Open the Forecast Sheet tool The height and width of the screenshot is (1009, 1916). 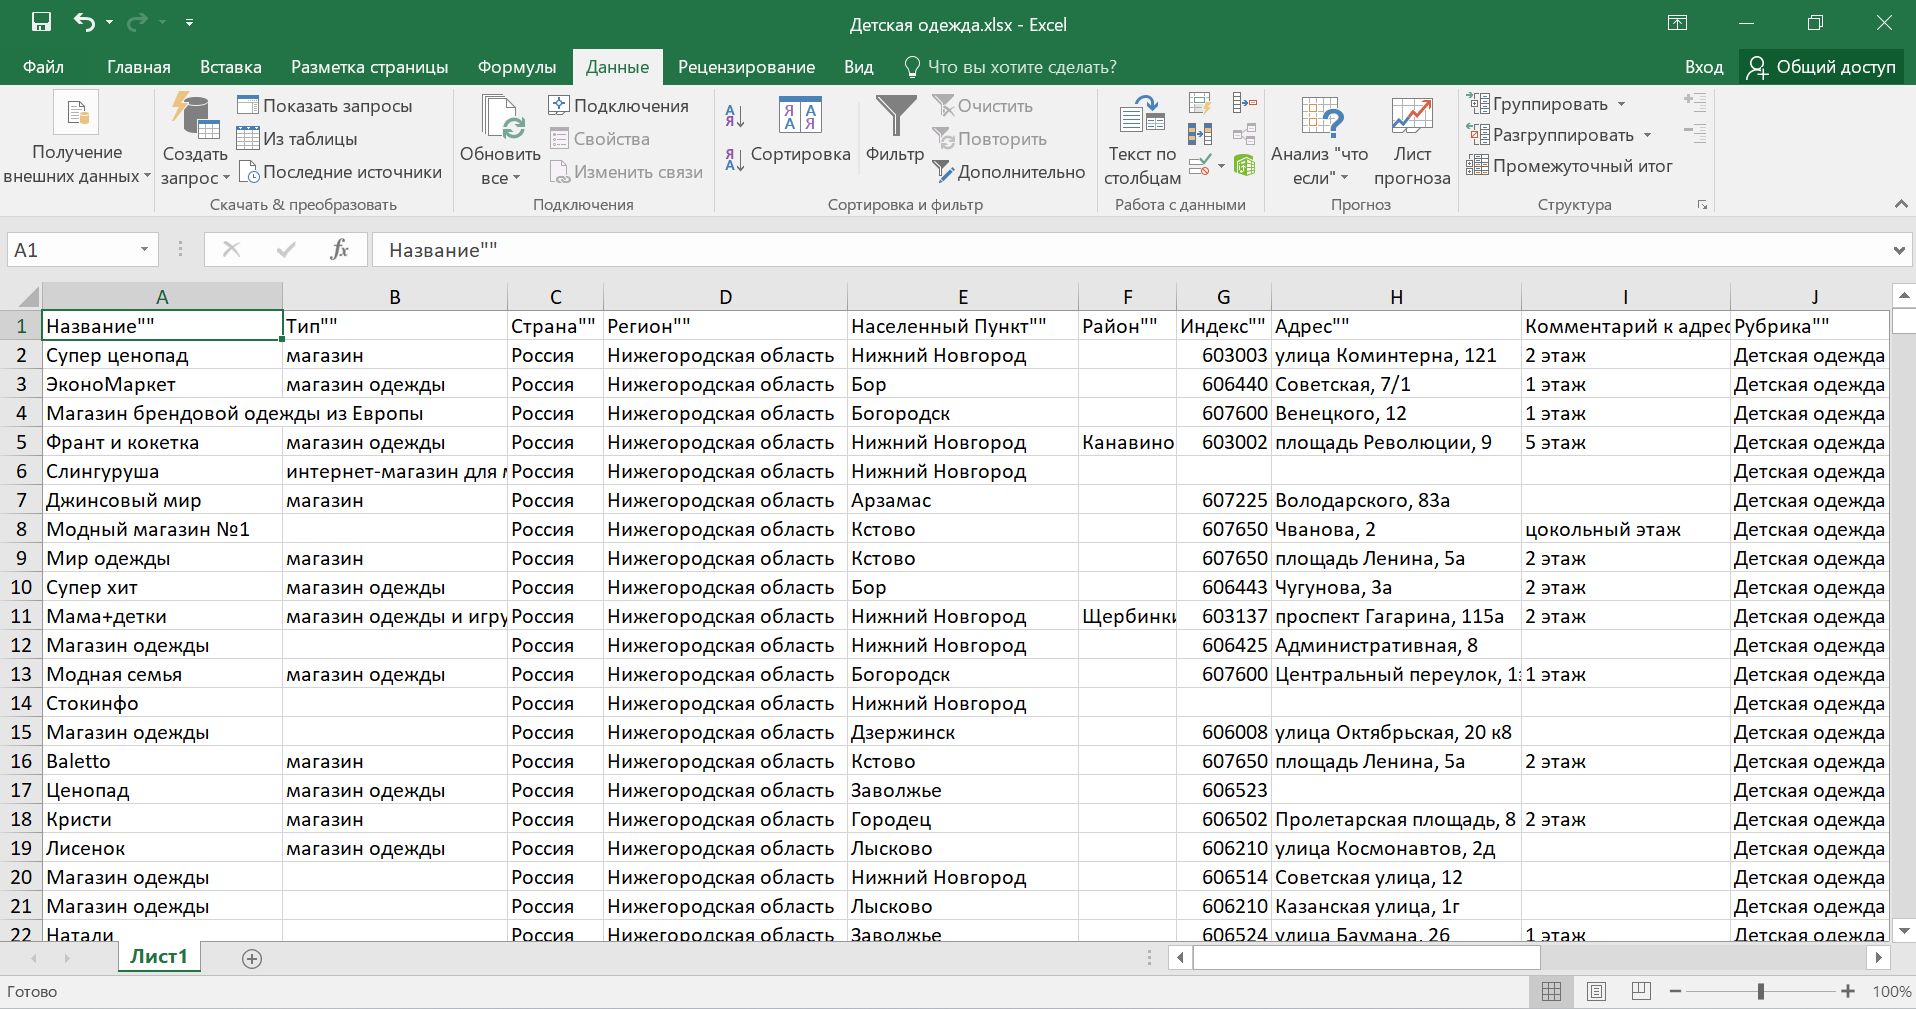[1411, 118]
